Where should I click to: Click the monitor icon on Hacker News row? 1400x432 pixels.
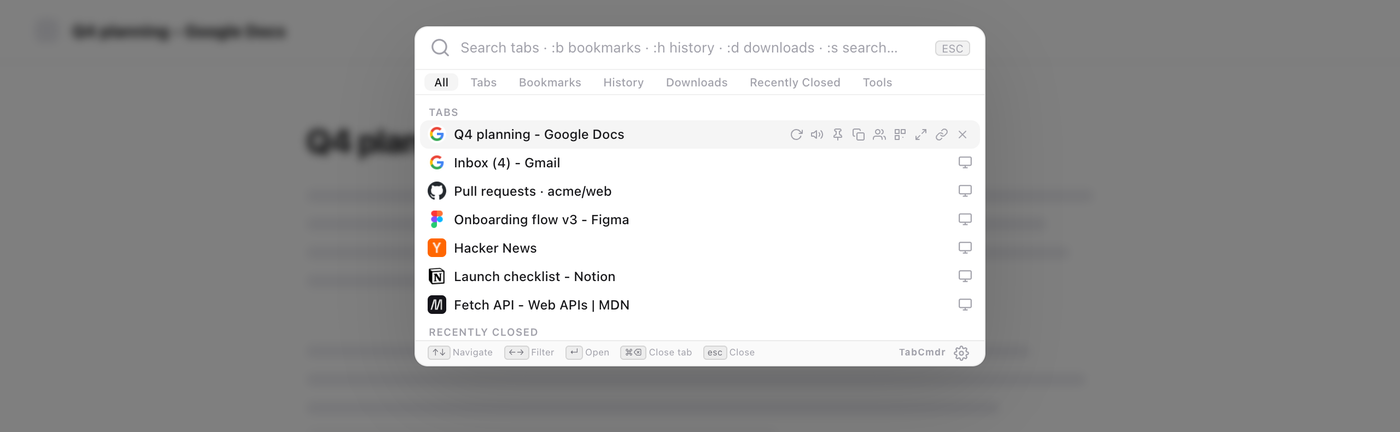[965, 248]
